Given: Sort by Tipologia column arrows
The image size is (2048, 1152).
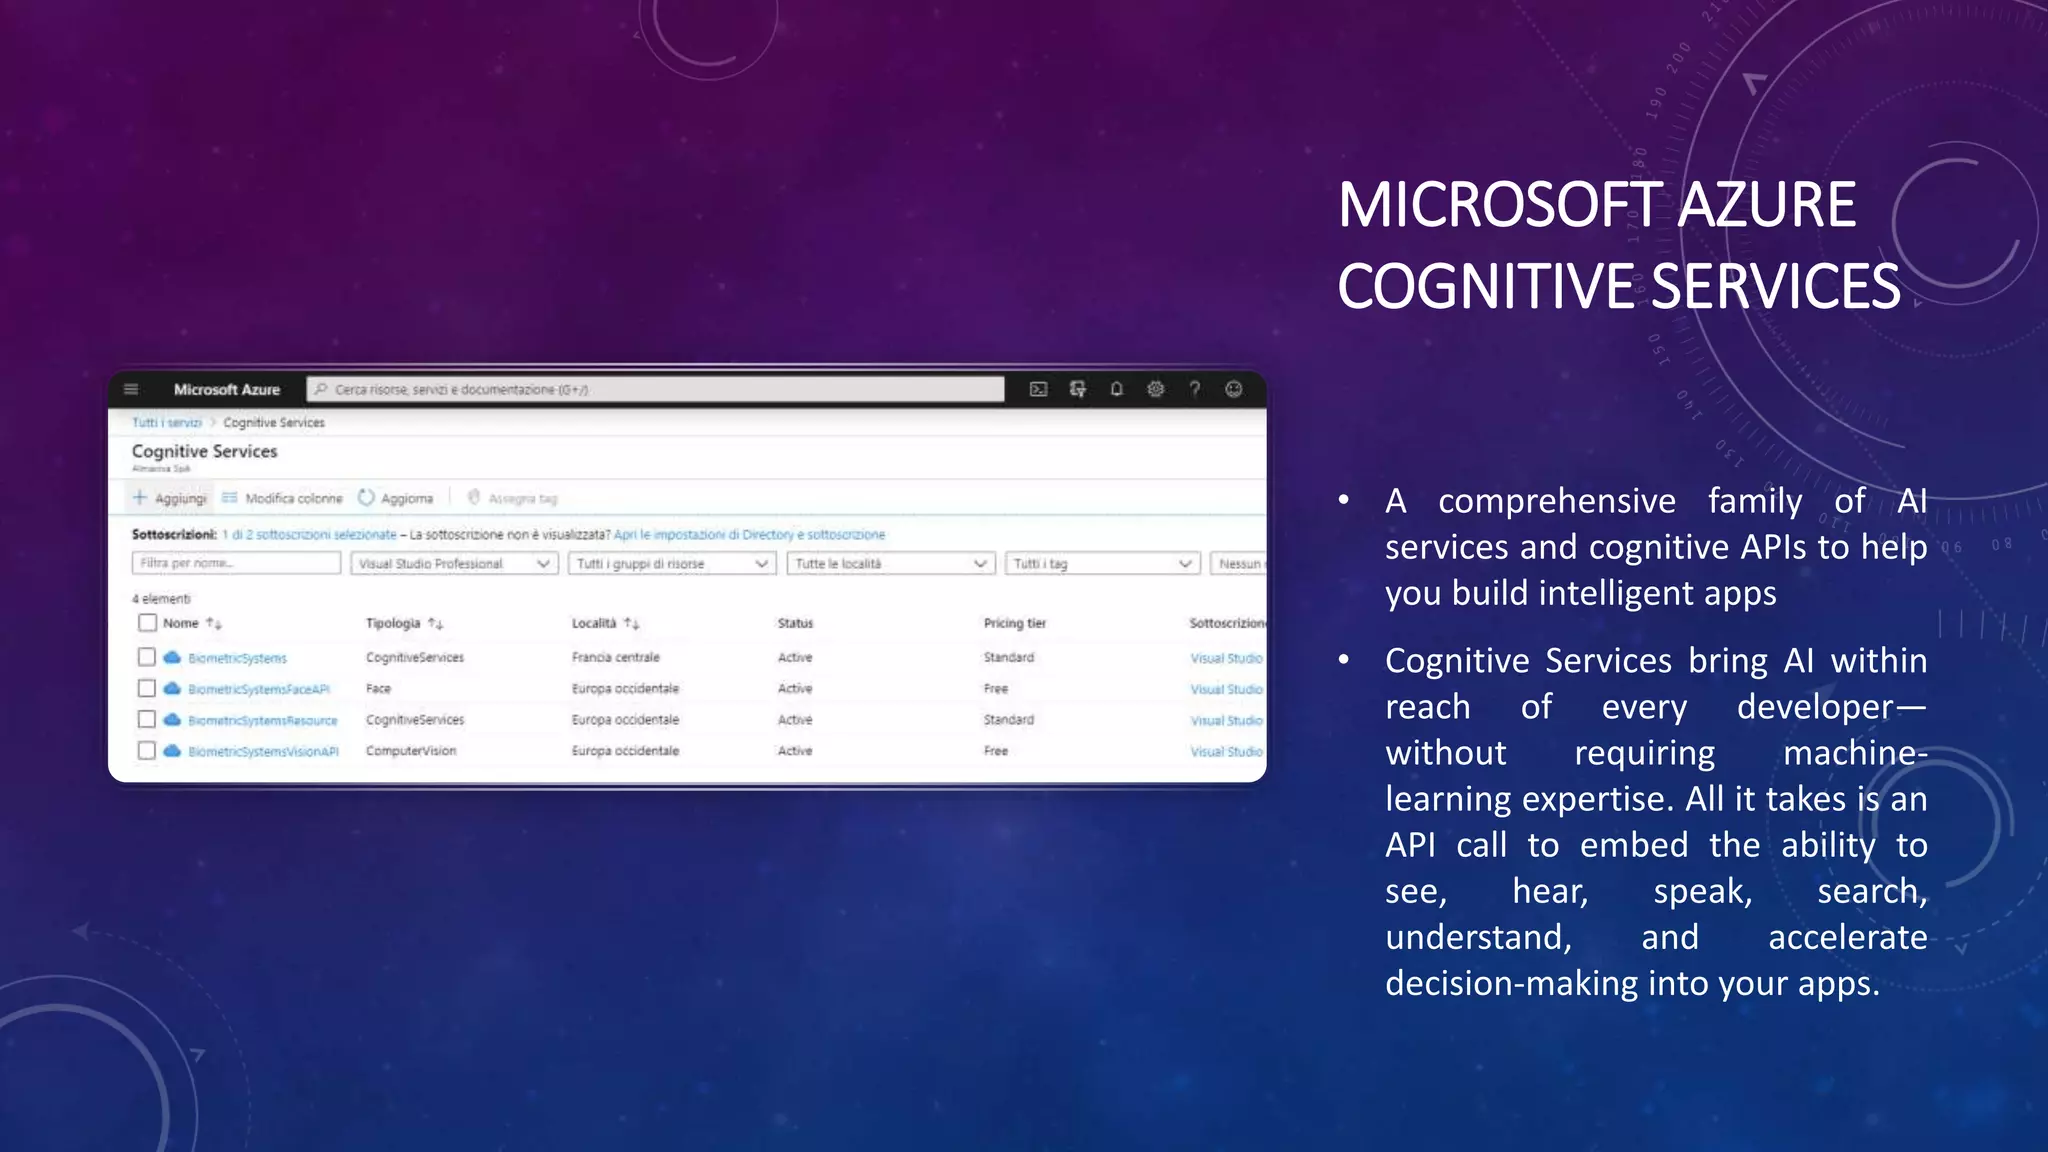Looking at the screenshot, I should [x=435, y=623].
